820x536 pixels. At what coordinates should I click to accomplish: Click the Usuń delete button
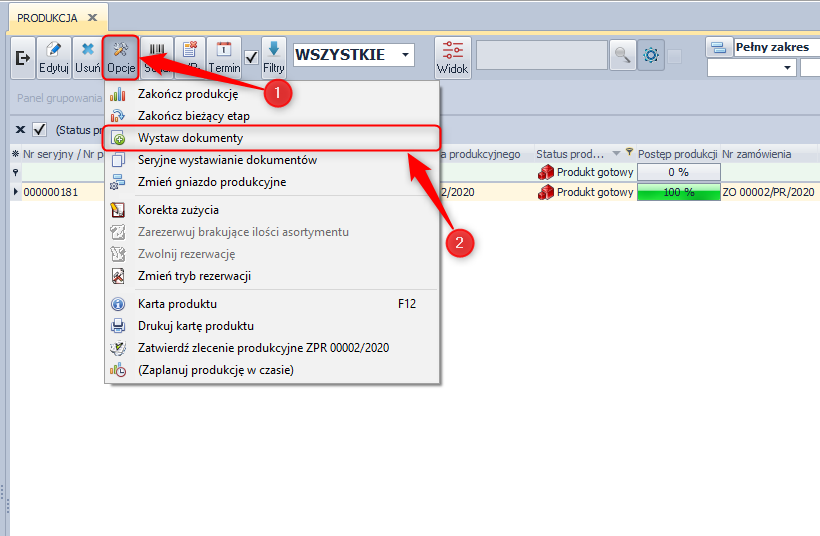pos(87,58)
